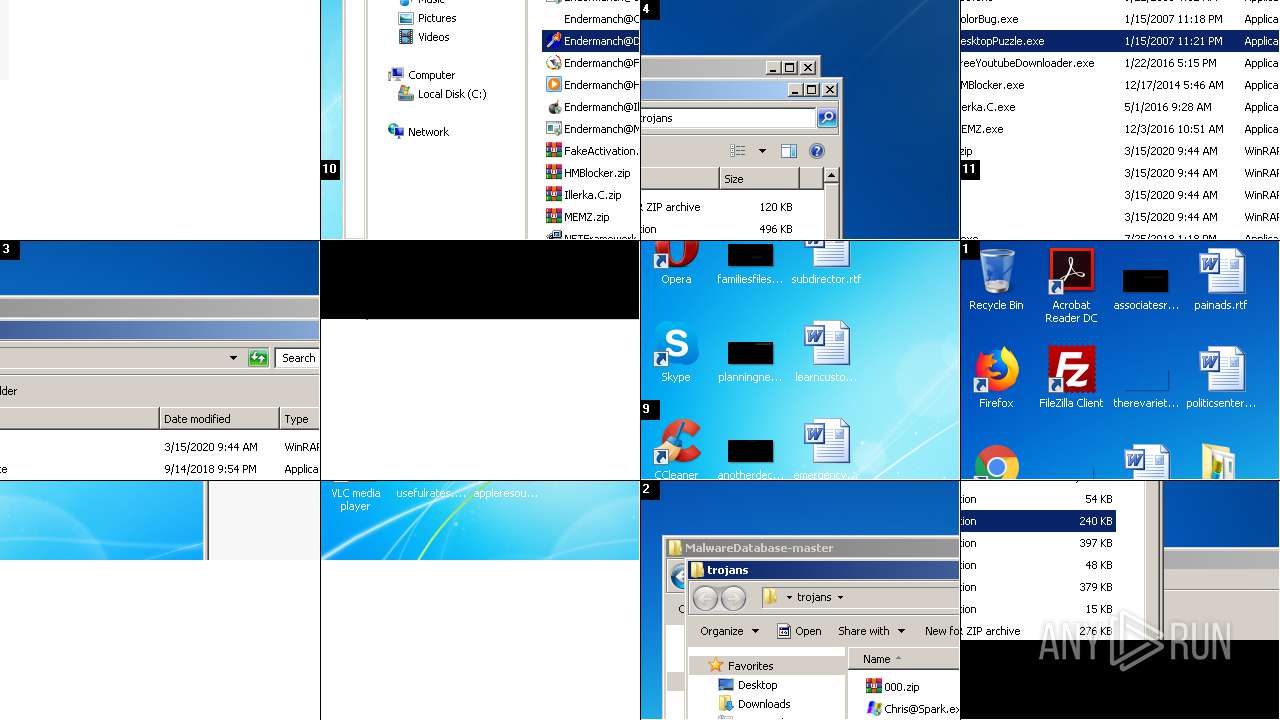Select the familiesfiles desktop item
The width and height of the screenshot is (1280, 720).
pos(750,264)
